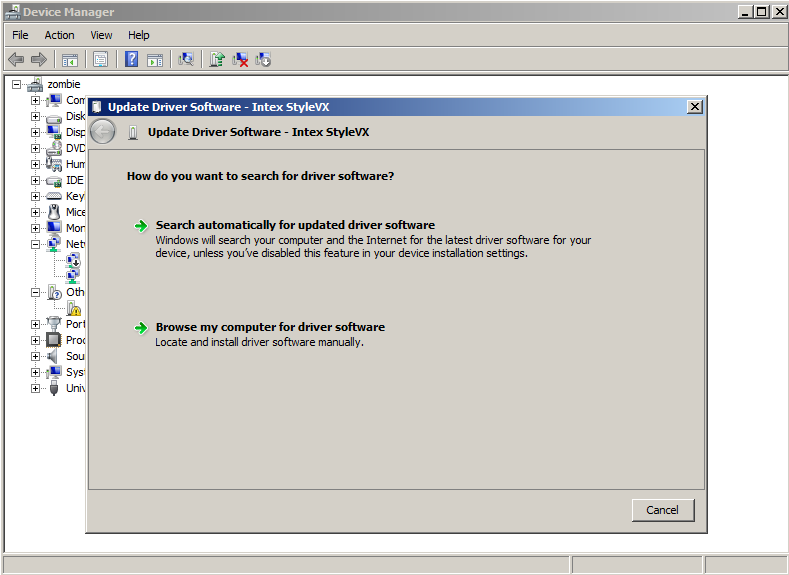Select the IDE controllers category icon
Image resolution: width=789 pixels, height=575 pixels.
pos(54,181)
